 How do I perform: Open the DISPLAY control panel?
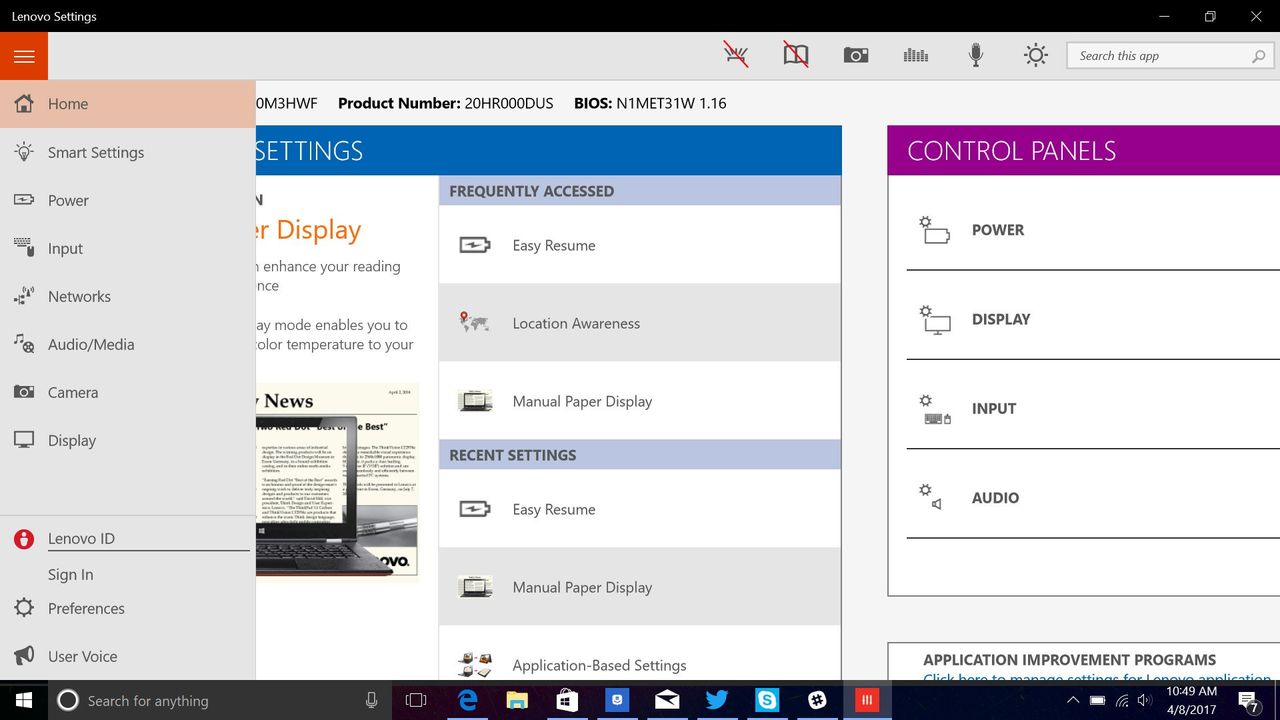[x=1093, y=319]
